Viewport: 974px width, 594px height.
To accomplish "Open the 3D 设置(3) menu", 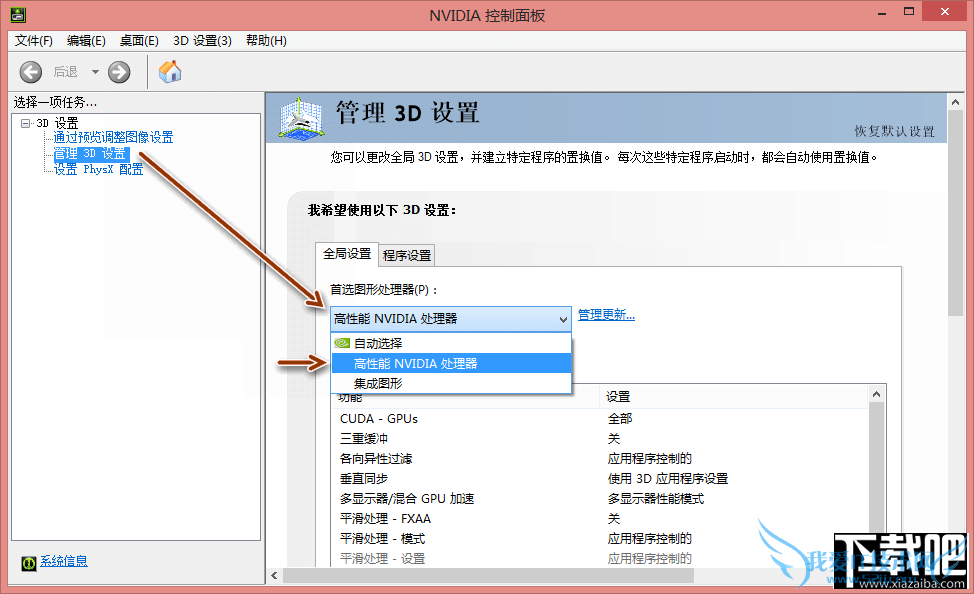I will pos(203,40).
